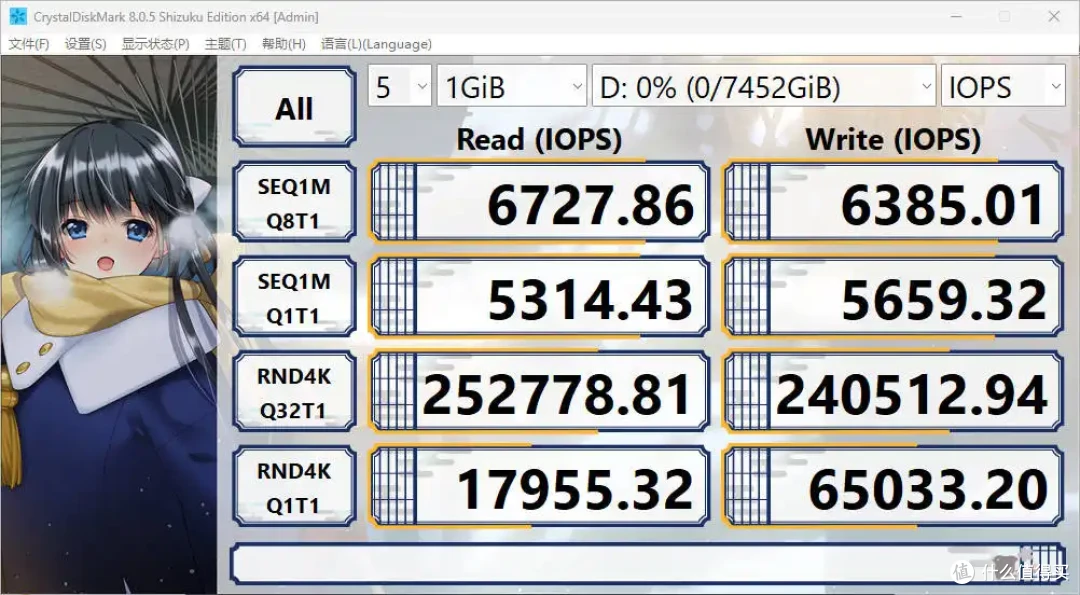The image size is (1080, 595).
Task: Close the CrystalDiskMark window
Action: (1054, 17)
